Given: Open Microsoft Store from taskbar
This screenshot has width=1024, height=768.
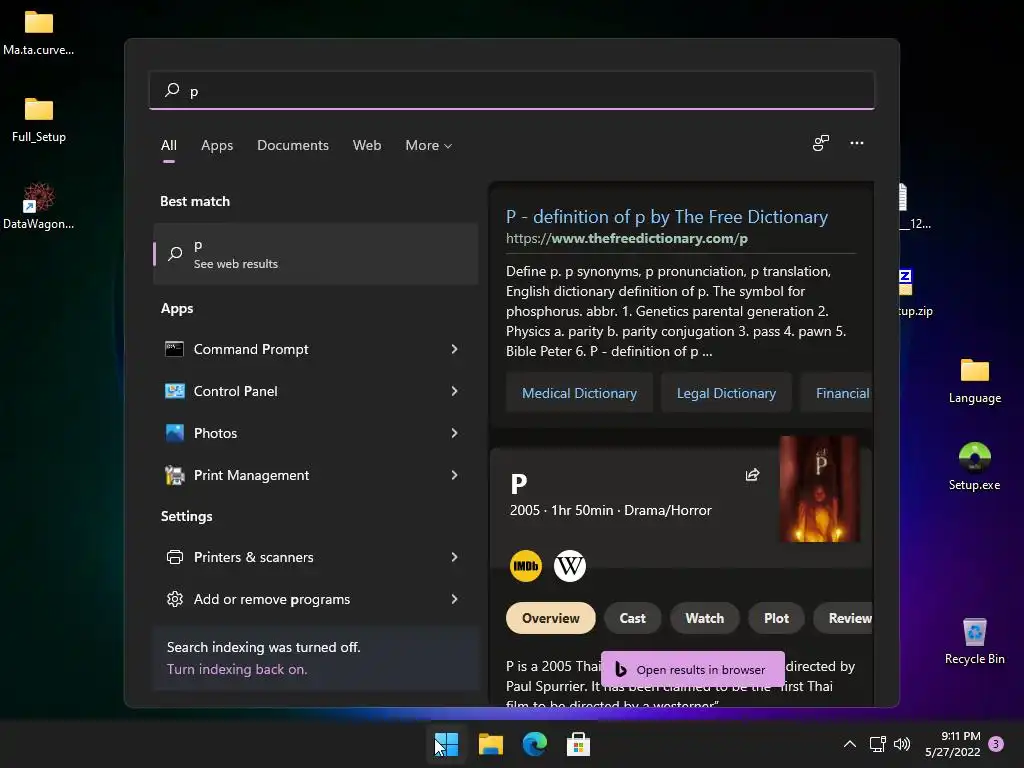Looking at the screenshot, I should (578, 744).
